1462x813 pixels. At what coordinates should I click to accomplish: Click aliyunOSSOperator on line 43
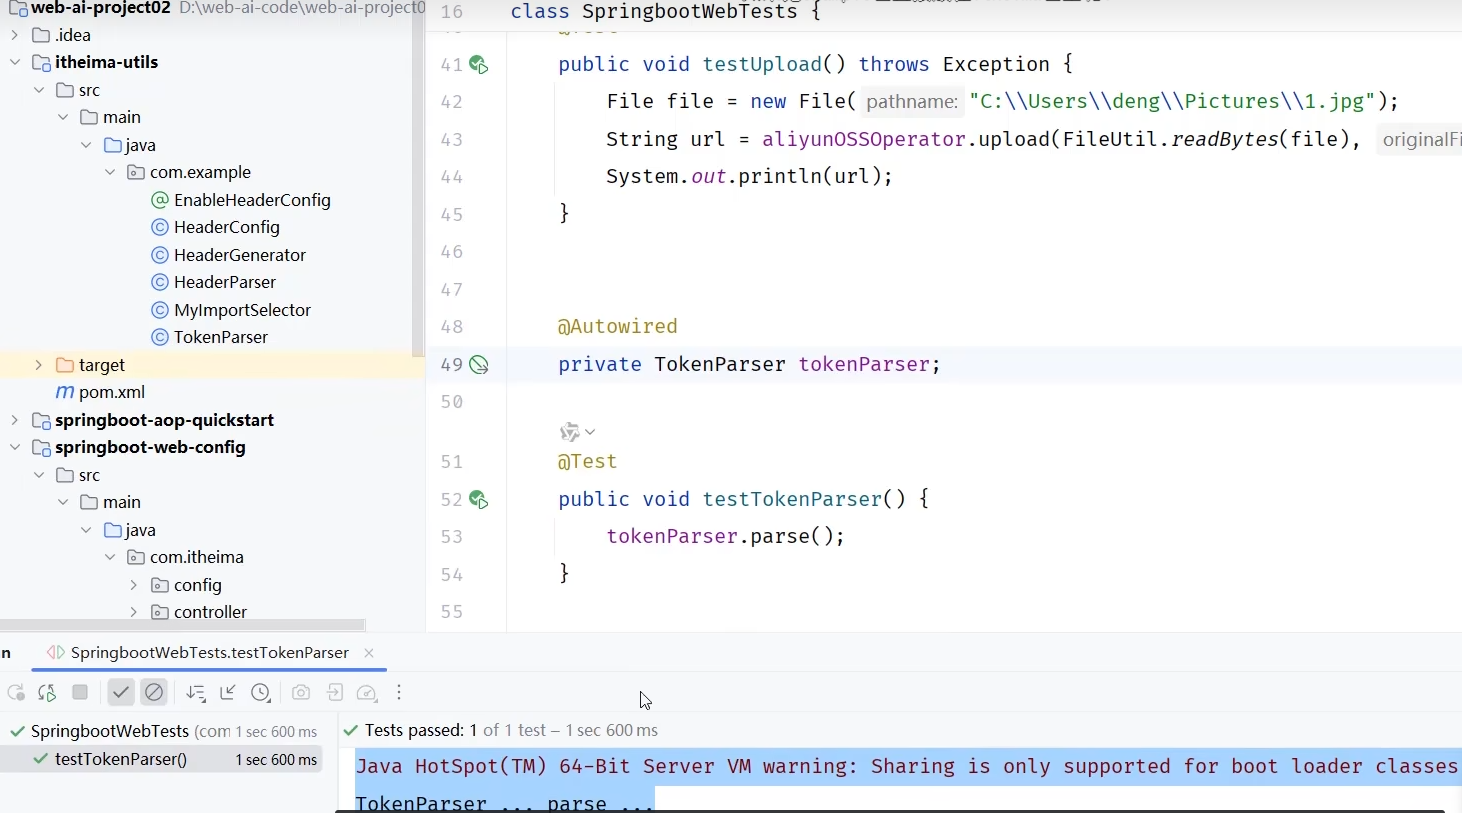coord(864,140)
